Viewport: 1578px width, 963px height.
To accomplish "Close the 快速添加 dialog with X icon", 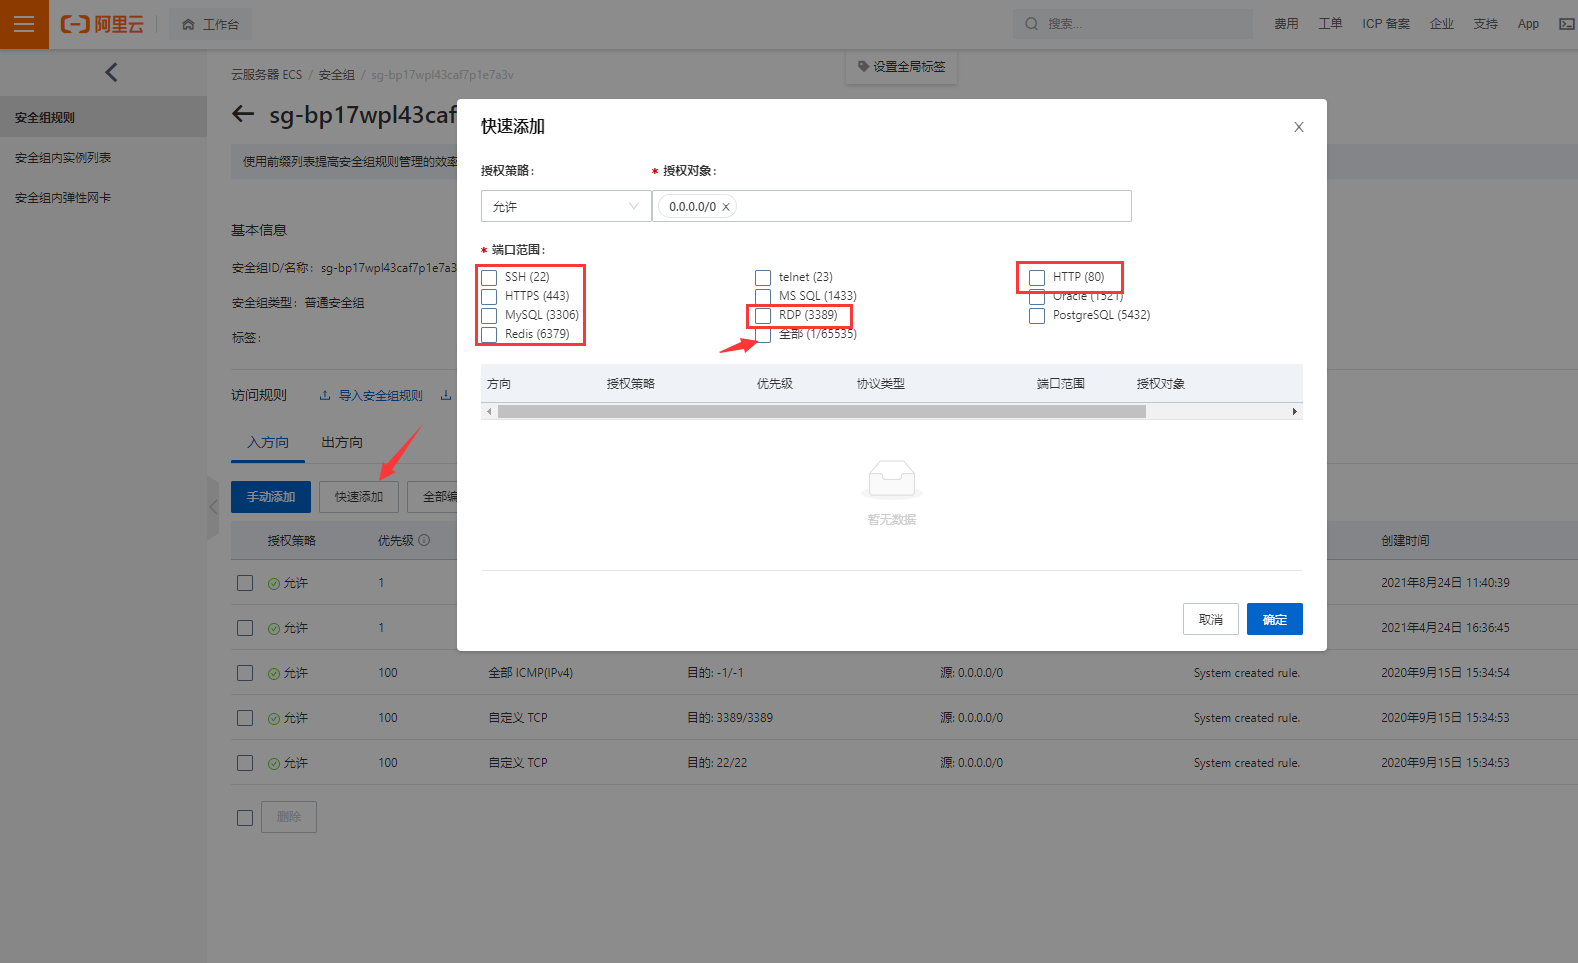I will coord(1298,127).
